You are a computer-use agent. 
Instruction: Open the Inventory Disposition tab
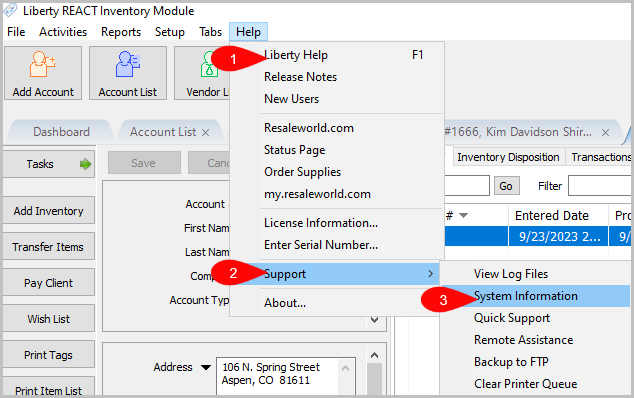click(x=508, y=157)
